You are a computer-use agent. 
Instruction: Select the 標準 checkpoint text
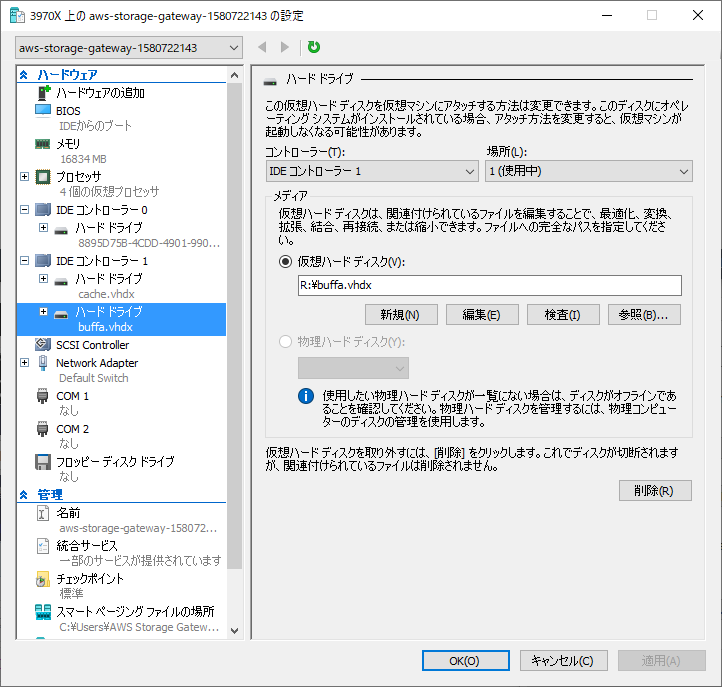(x=71, y=594)
